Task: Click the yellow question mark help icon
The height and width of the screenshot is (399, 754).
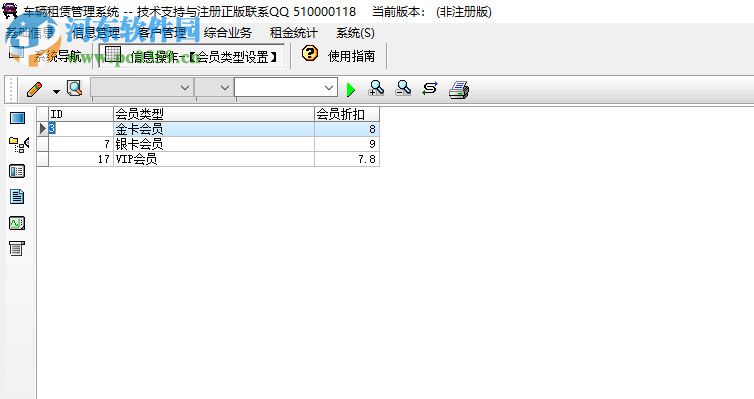Action: (x=310, y=53)
